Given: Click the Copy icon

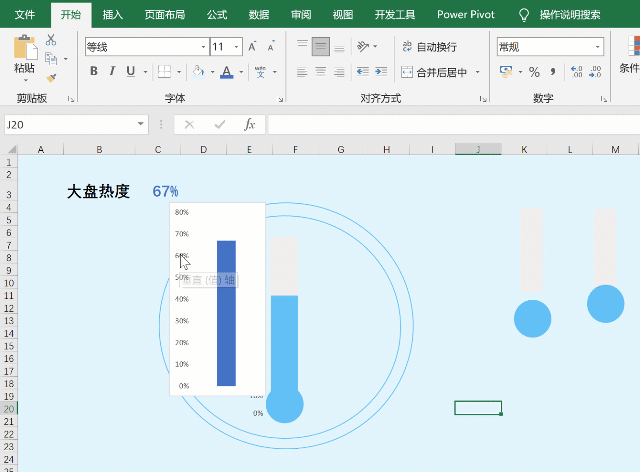Looking at the screenshot, I should point(51,59).
